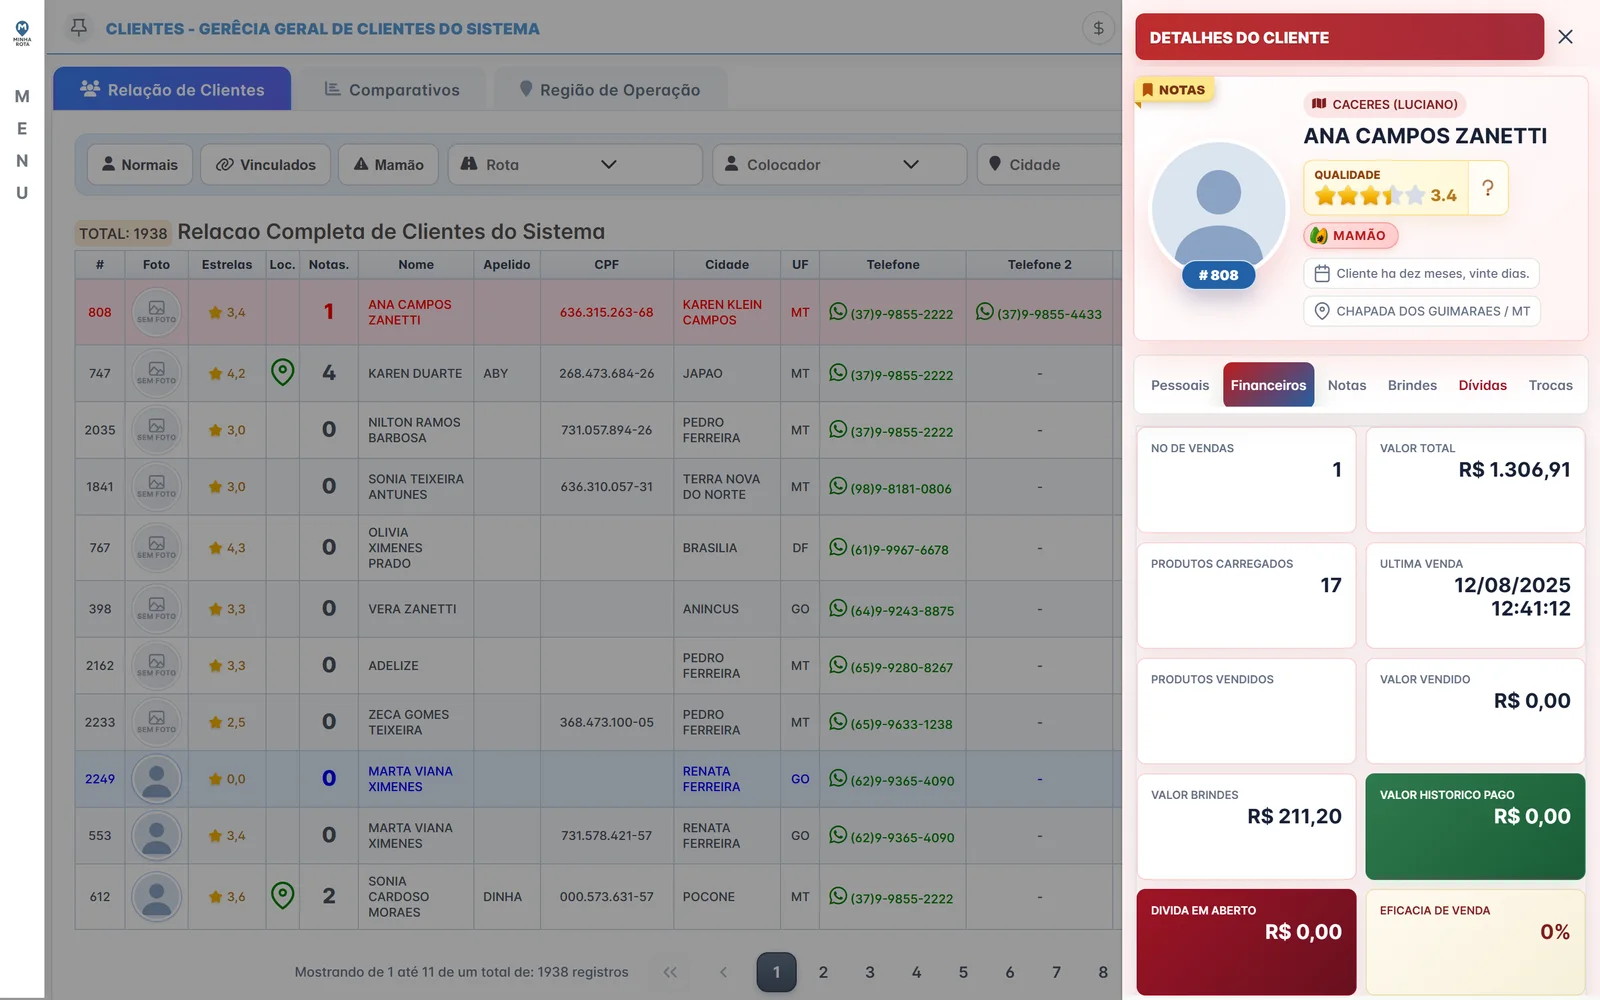
Task: Click WhatsApp icon next to (65)9-9280-8267
Action: click(x=838, y=665)
